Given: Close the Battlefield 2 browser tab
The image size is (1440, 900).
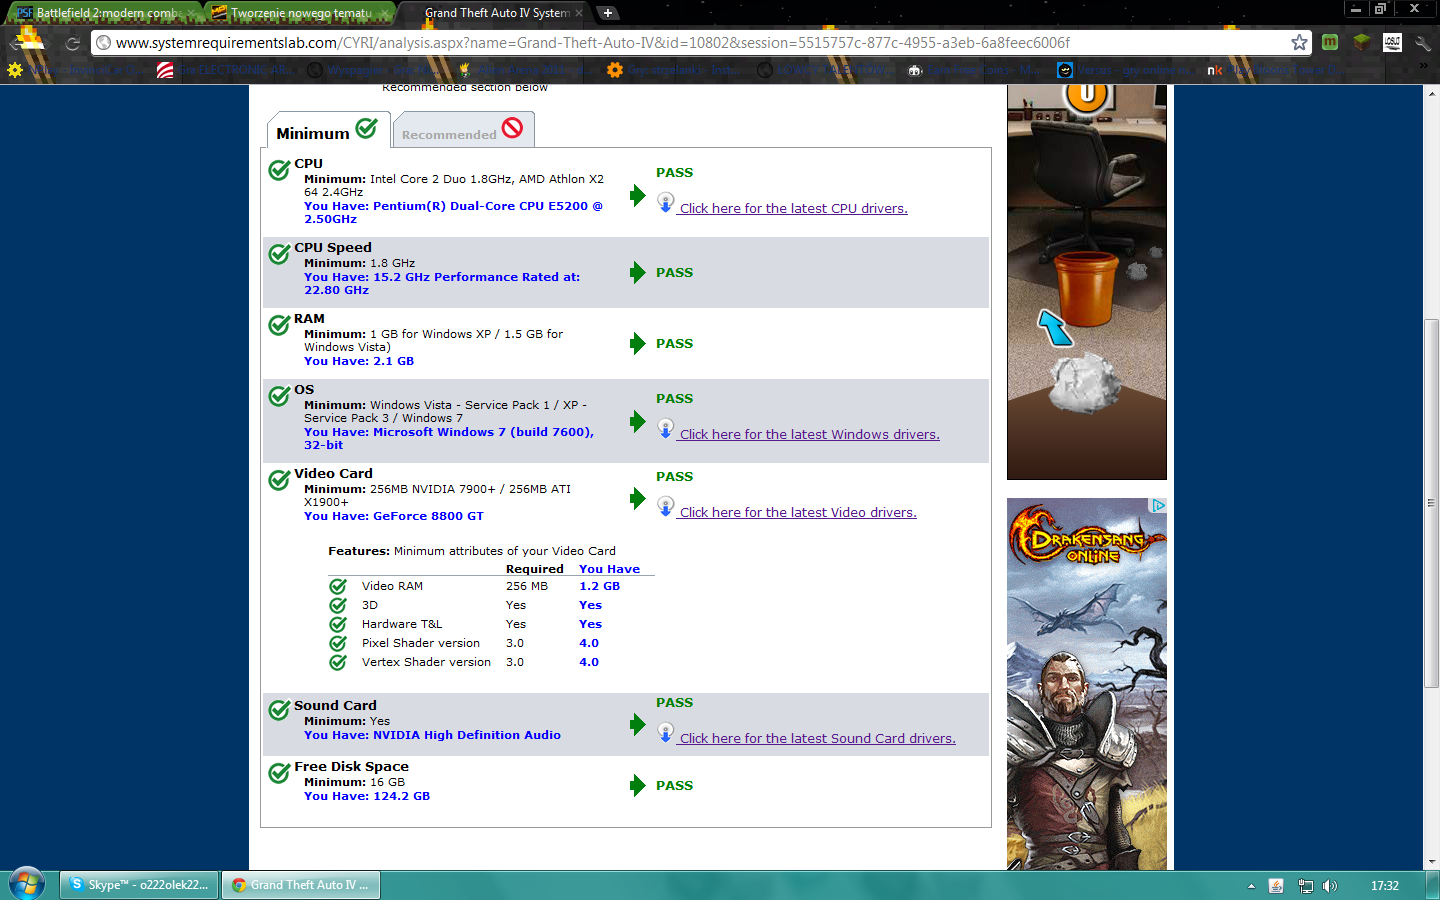Looking at the screenshot, I should (x=190, y=13).
